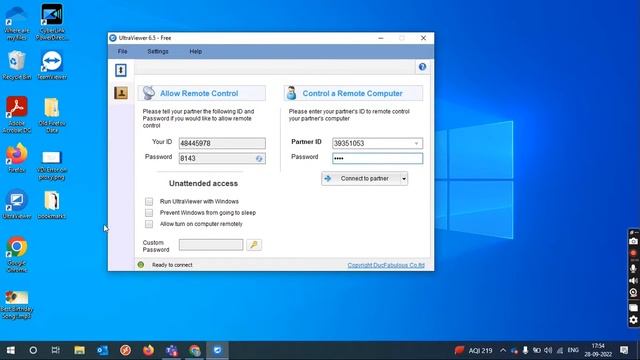Open the Windows Start menu

(x=11, y=350)
